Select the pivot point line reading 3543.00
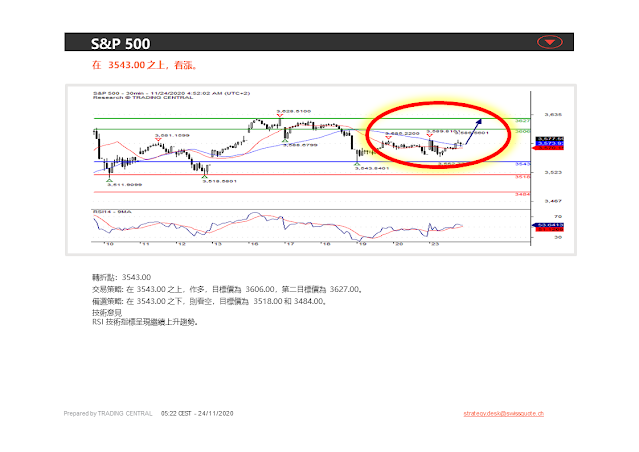The width and height of the screenshot is (639, 452). point(121,277)
